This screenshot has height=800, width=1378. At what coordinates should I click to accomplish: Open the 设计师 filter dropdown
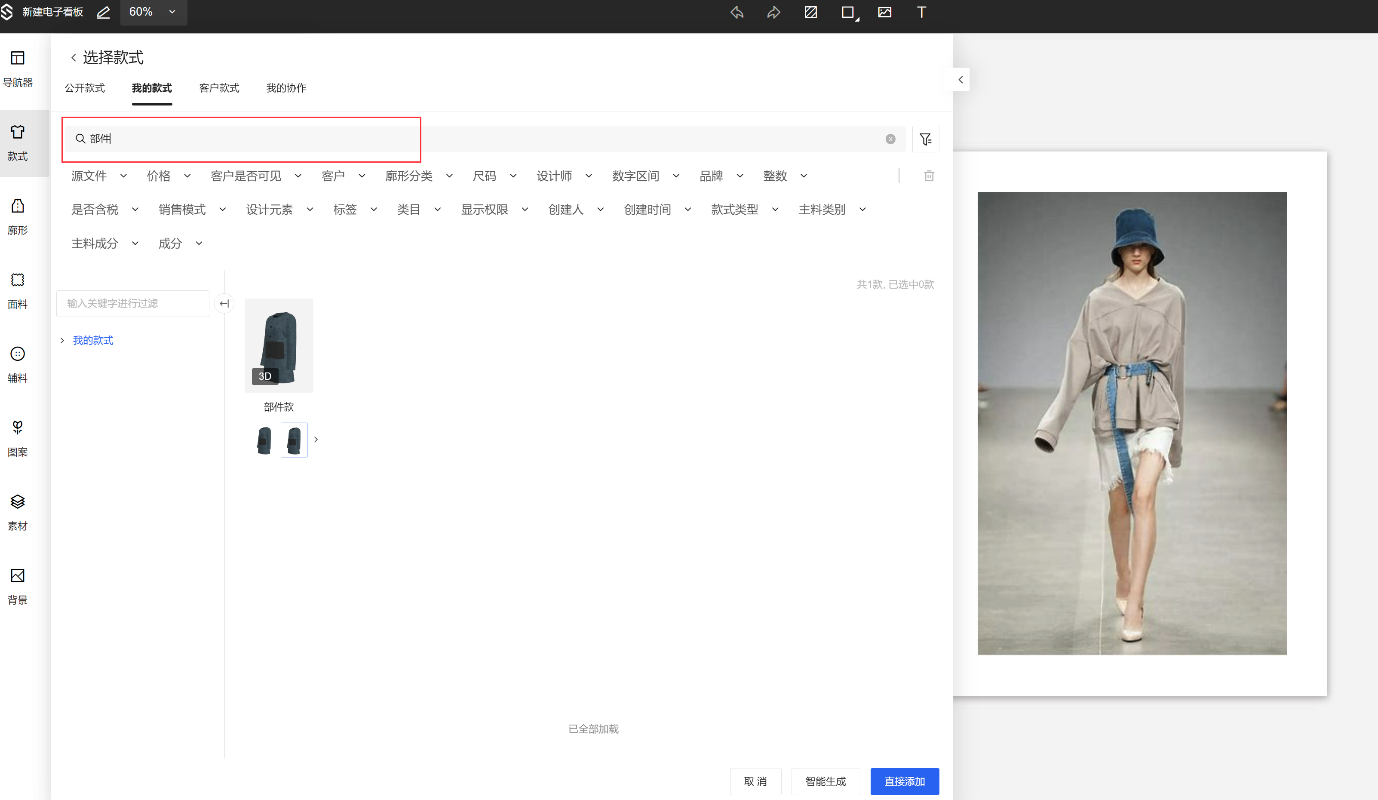click(564, 176)
